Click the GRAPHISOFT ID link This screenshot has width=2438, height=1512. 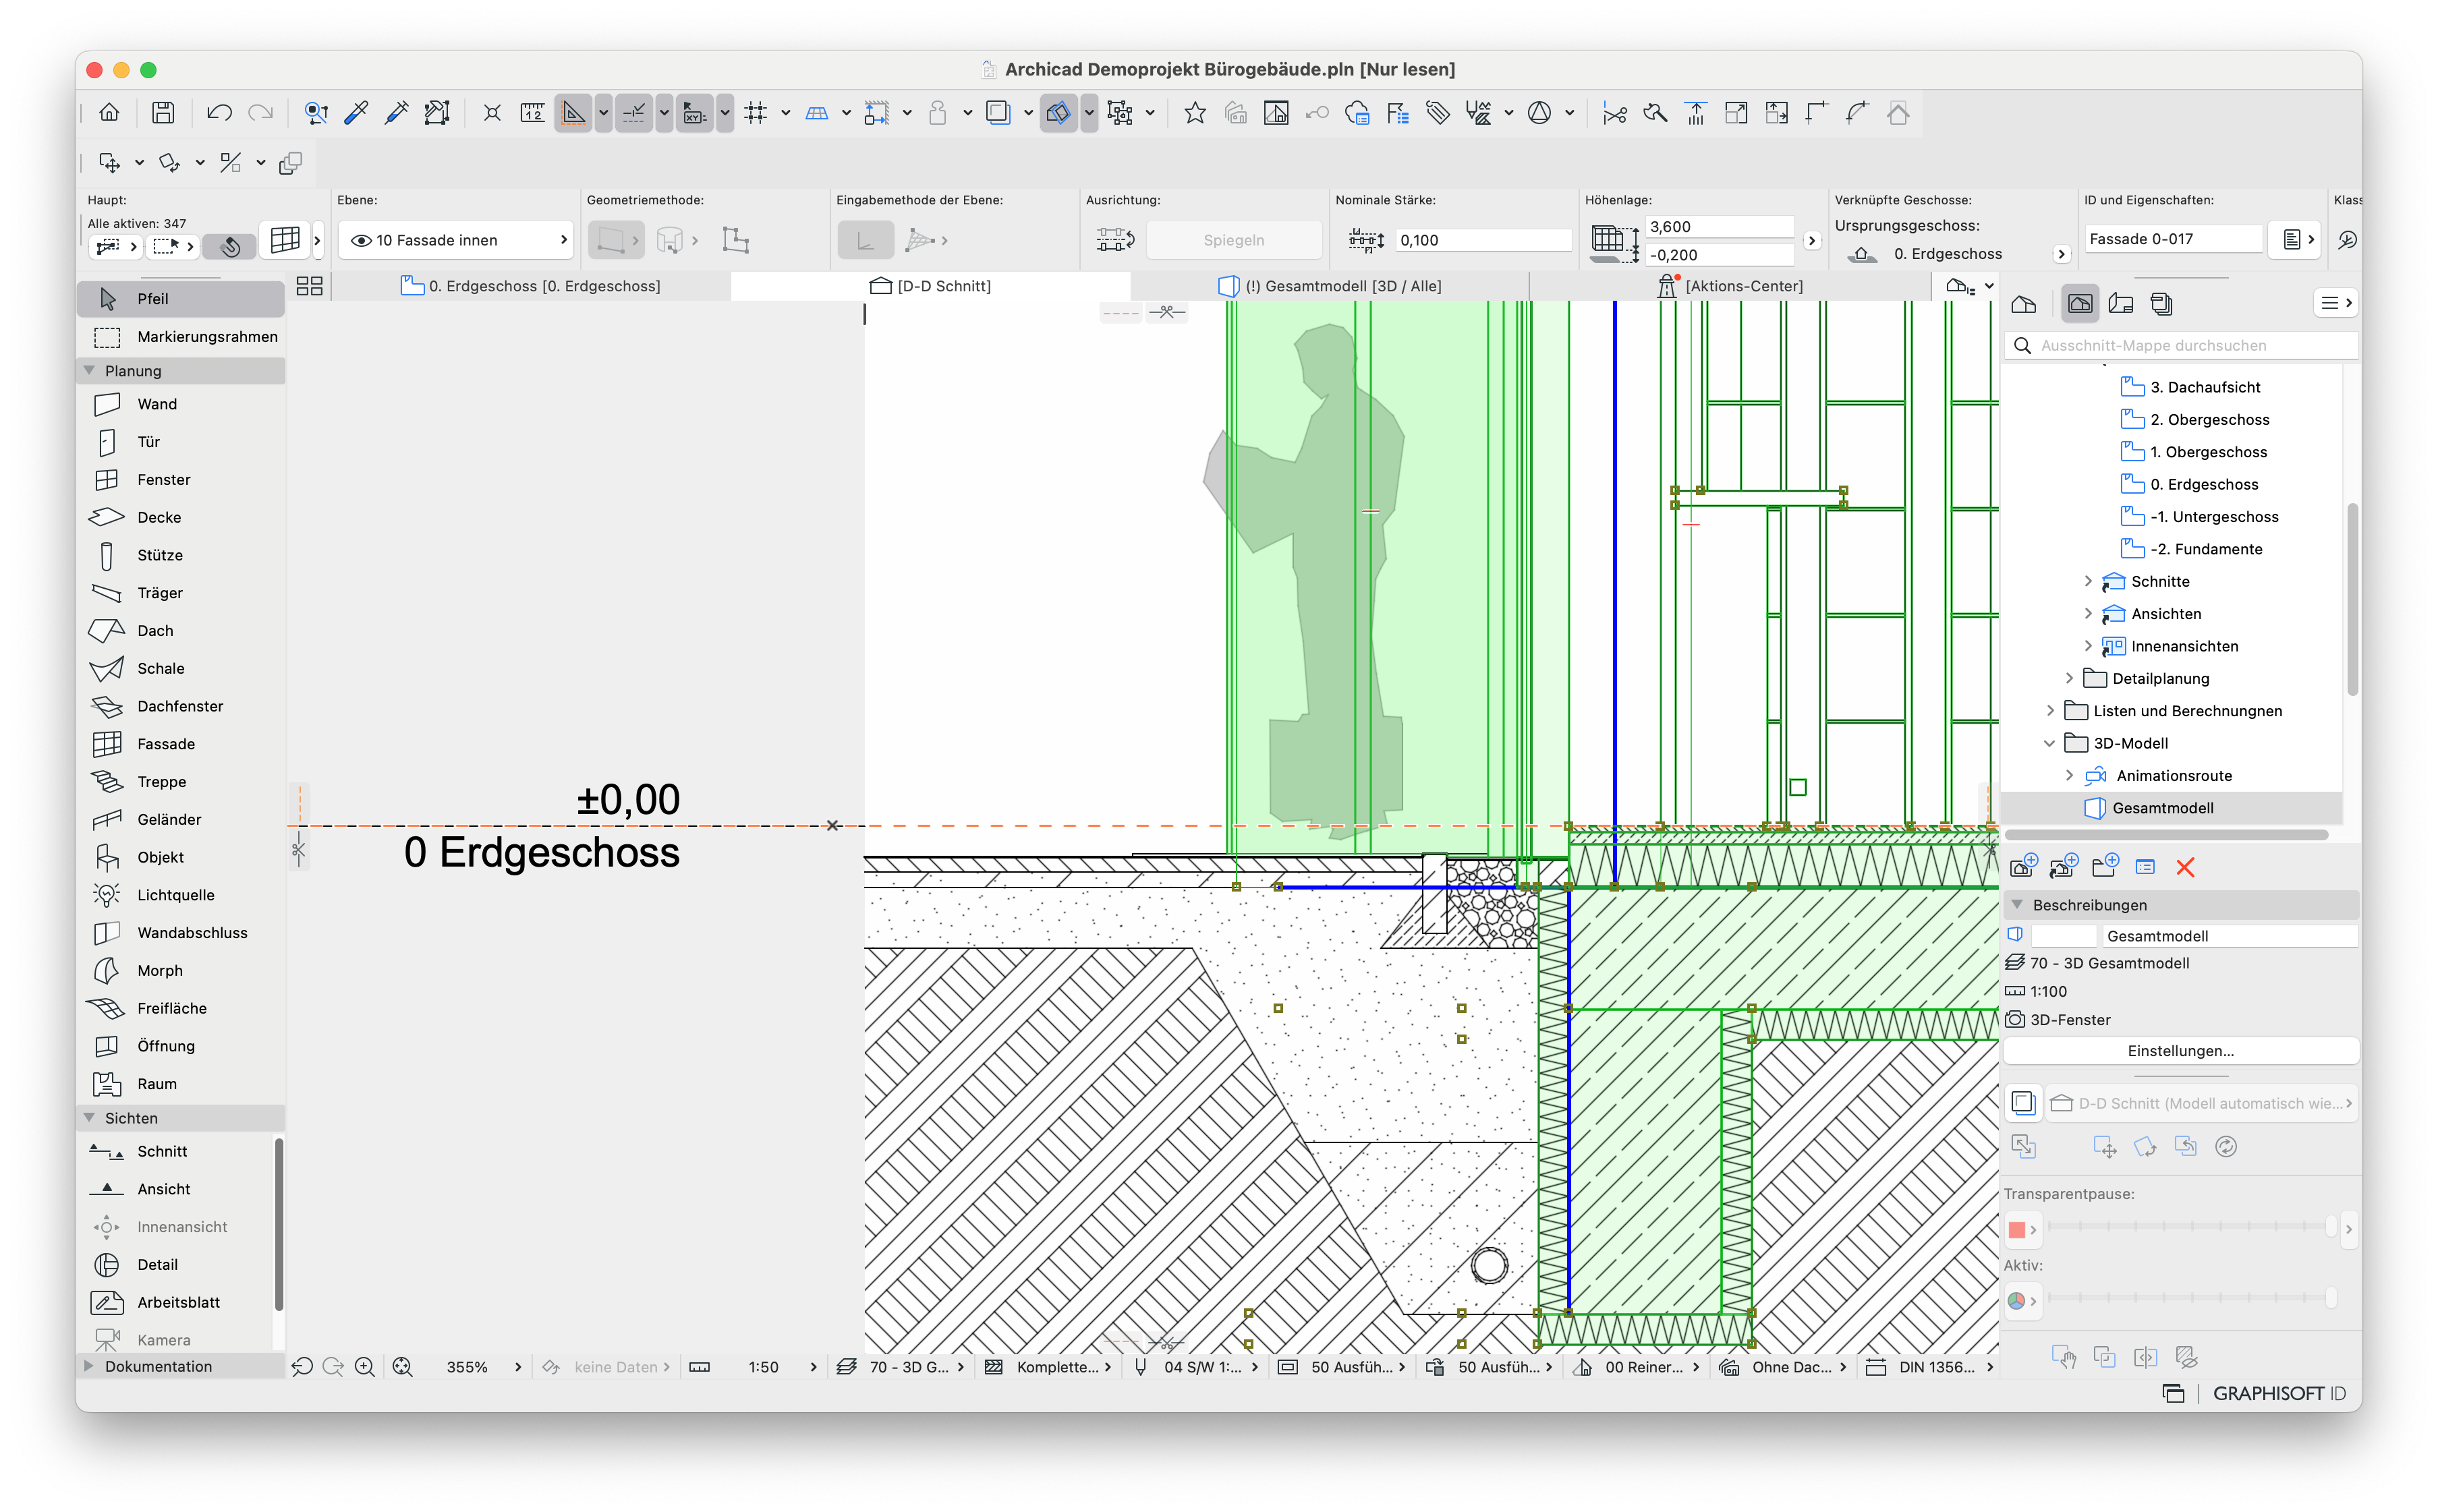click(x=2279, y=1394)
